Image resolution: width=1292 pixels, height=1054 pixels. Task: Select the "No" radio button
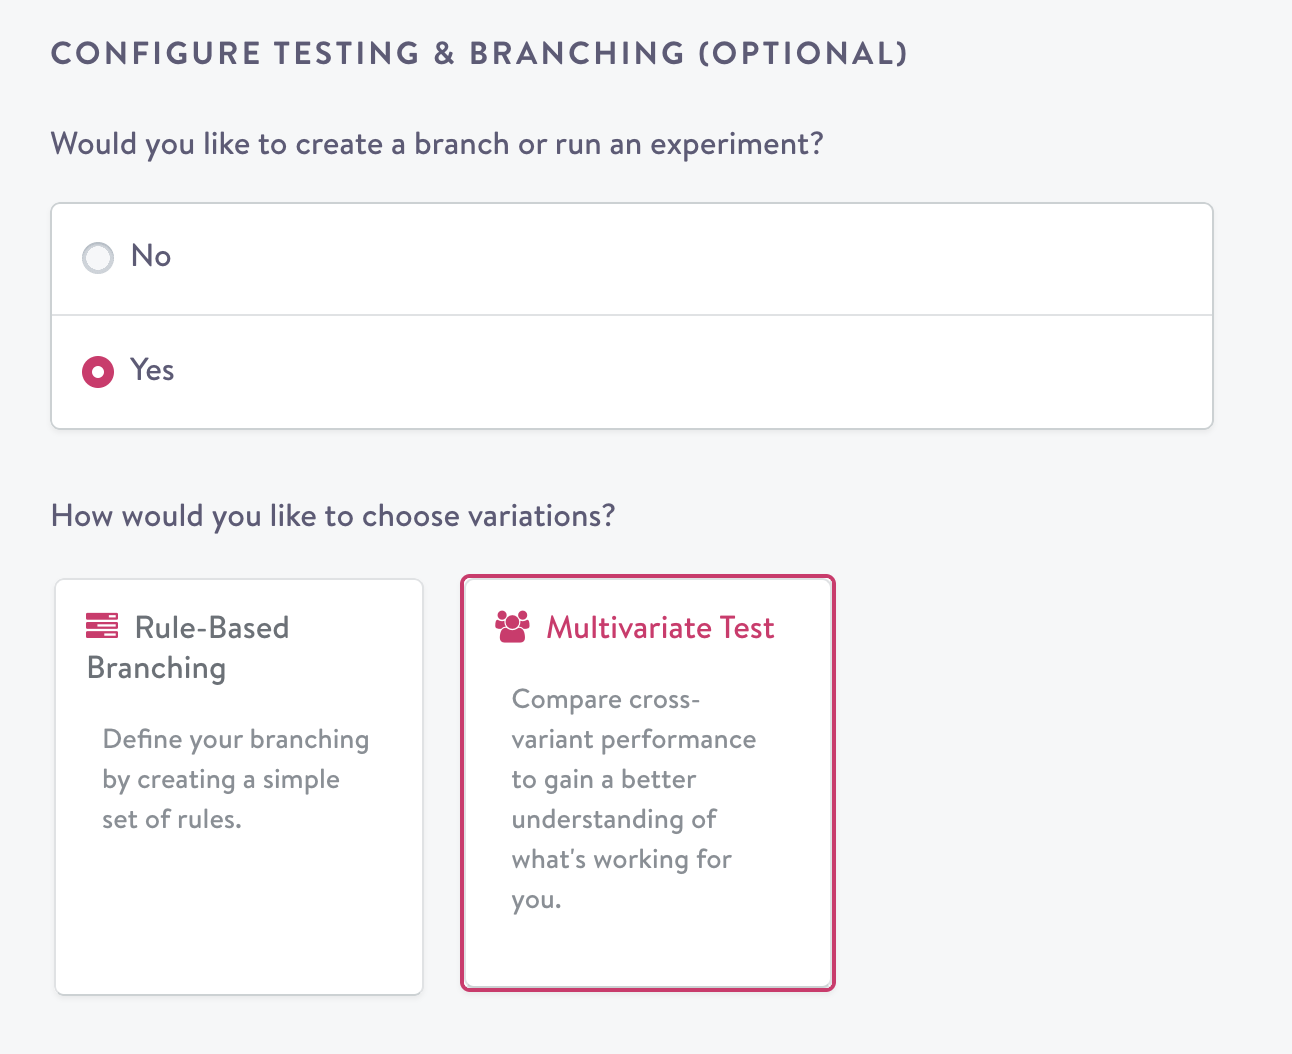click(x=98, y=258)
